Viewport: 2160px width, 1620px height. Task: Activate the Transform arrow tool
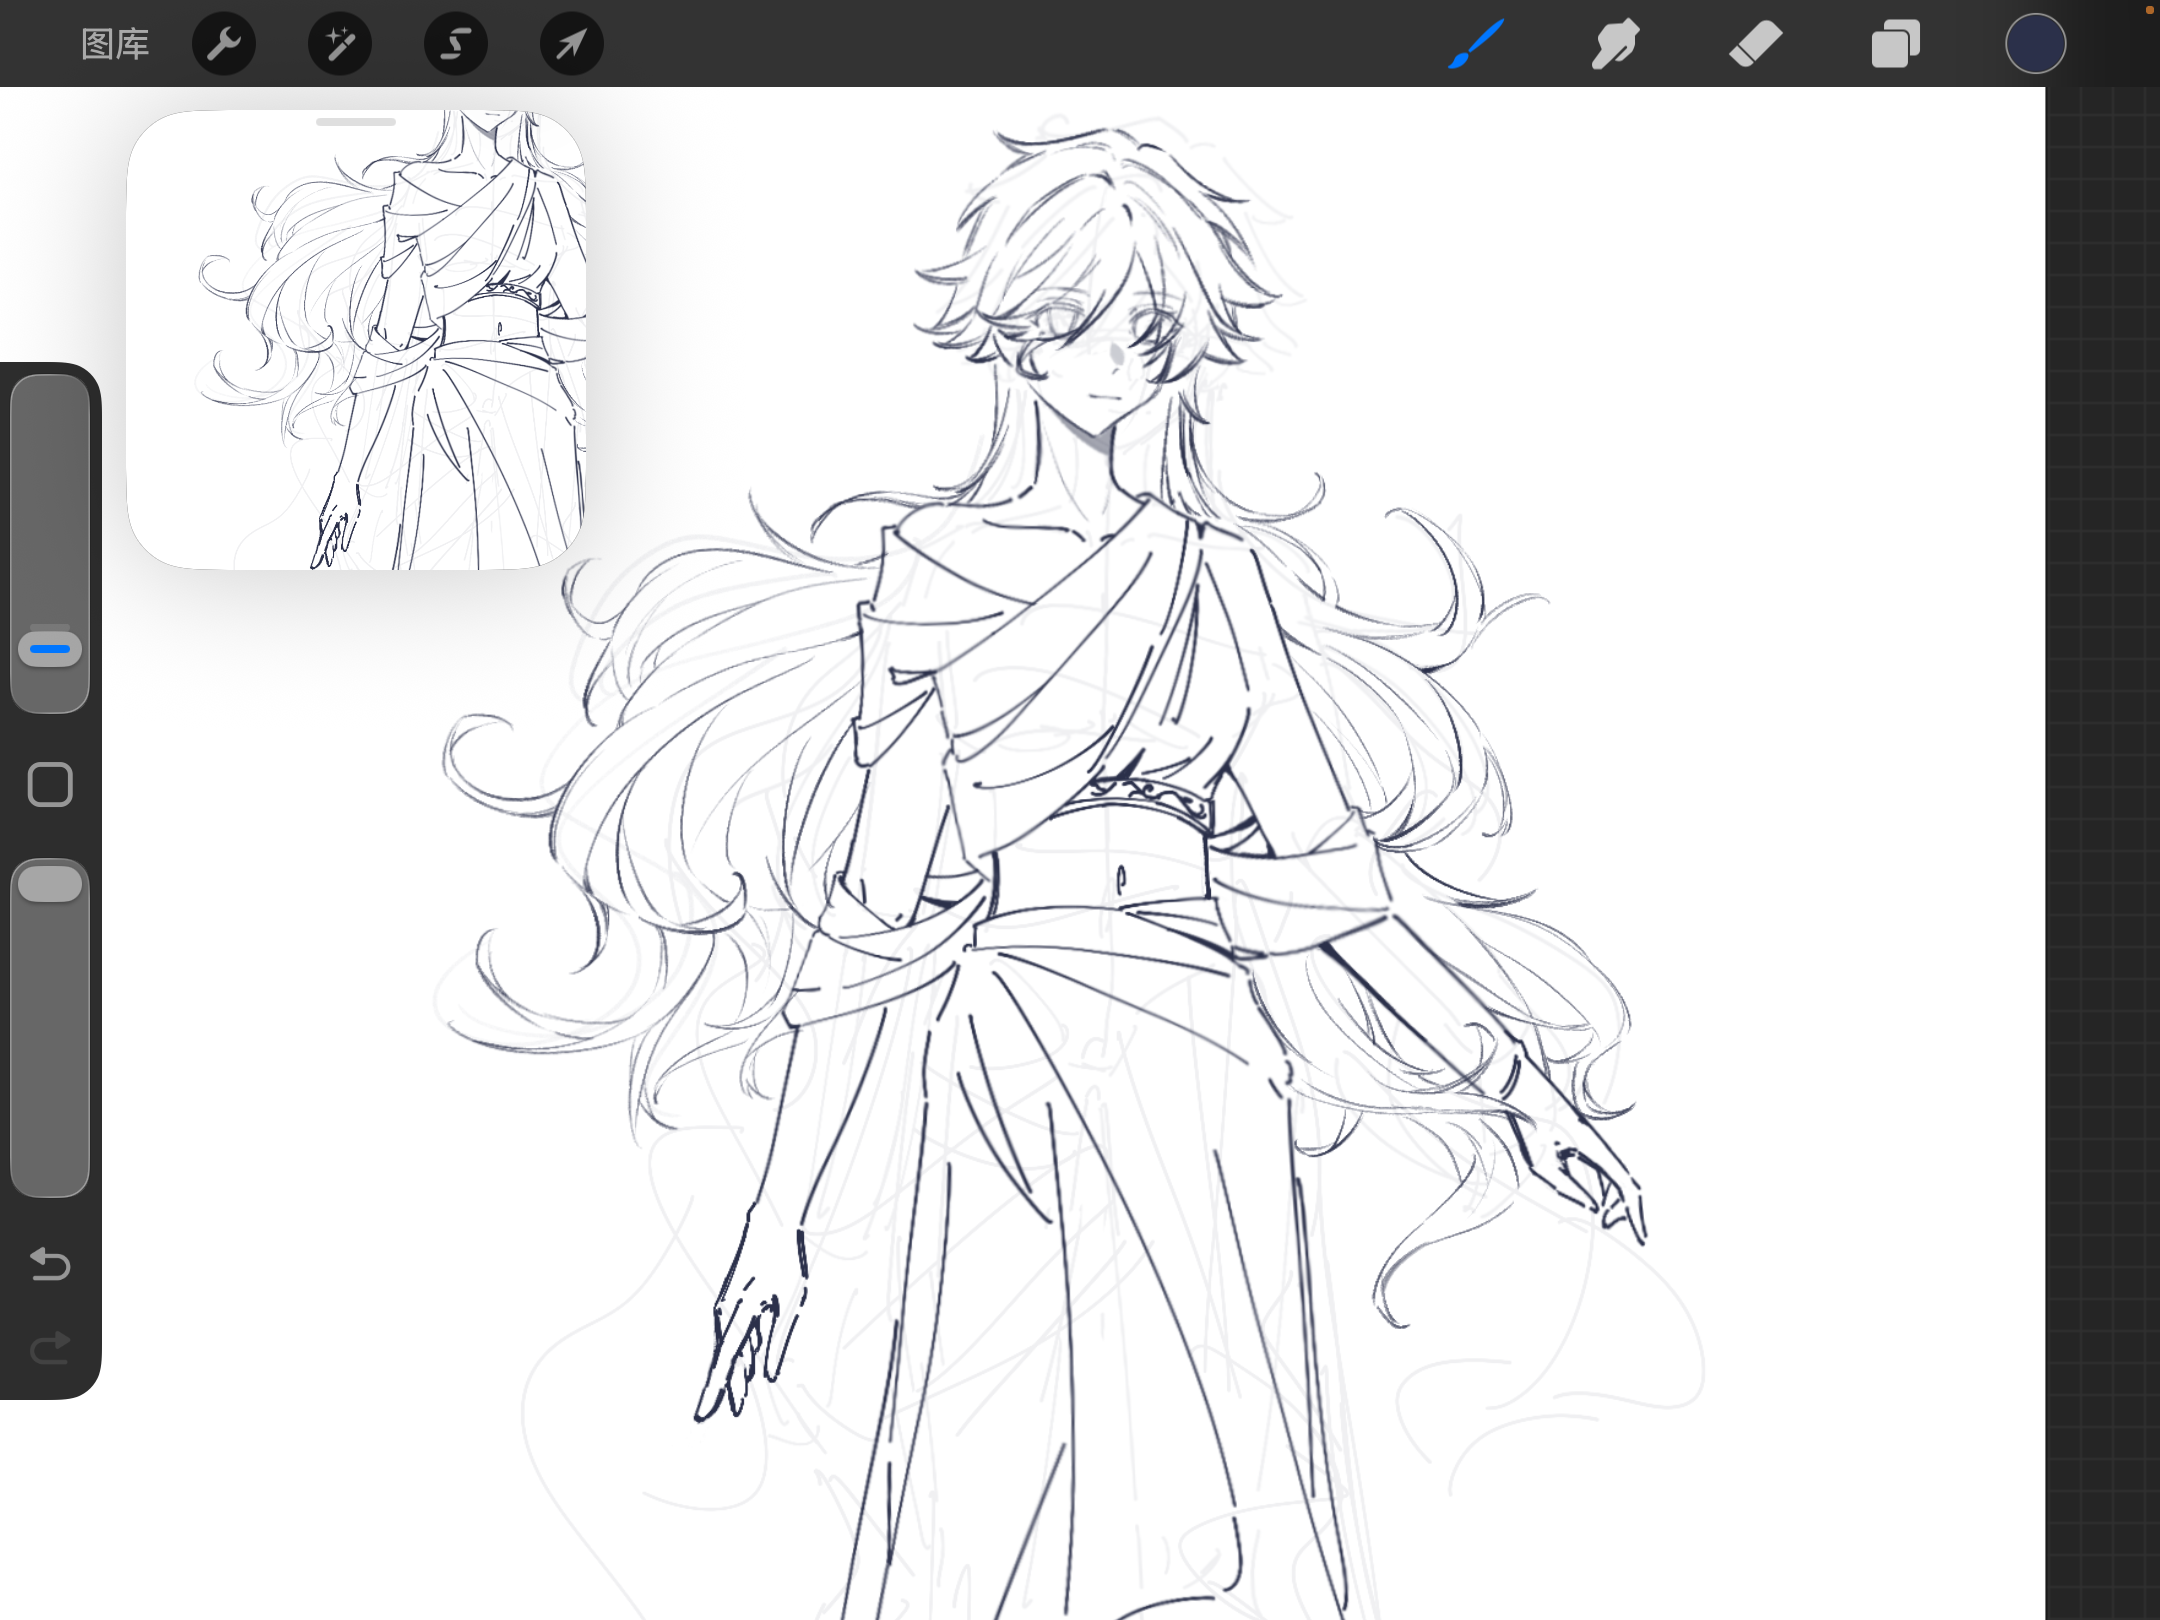(x=571, y=44)
